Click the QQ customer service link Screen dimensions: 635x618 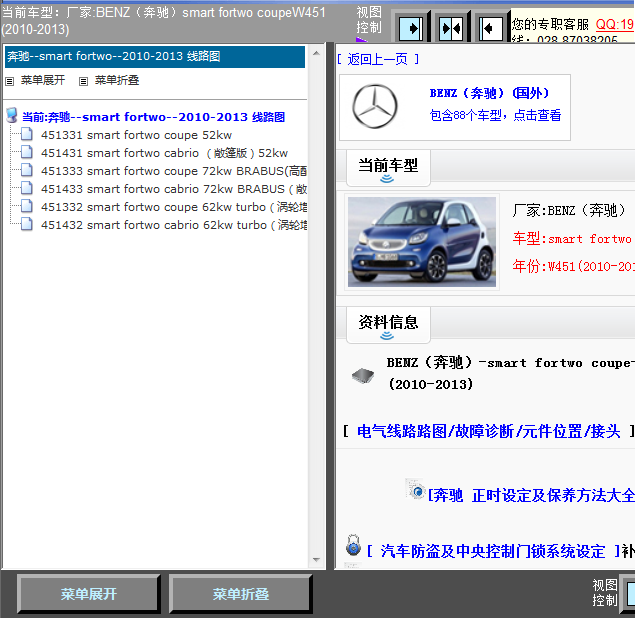point(615,24)
